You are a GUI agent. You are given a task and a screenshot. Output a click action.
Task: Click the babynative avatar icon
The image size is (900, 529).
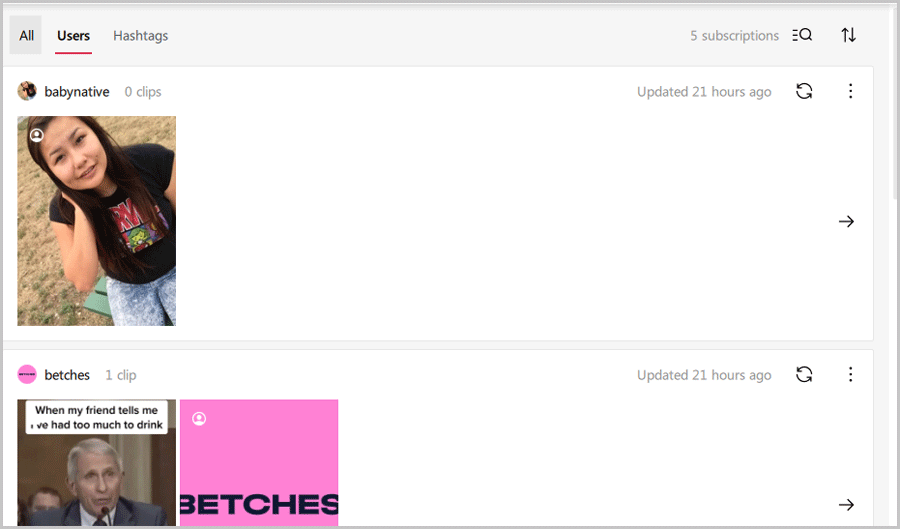pos(27,91)
